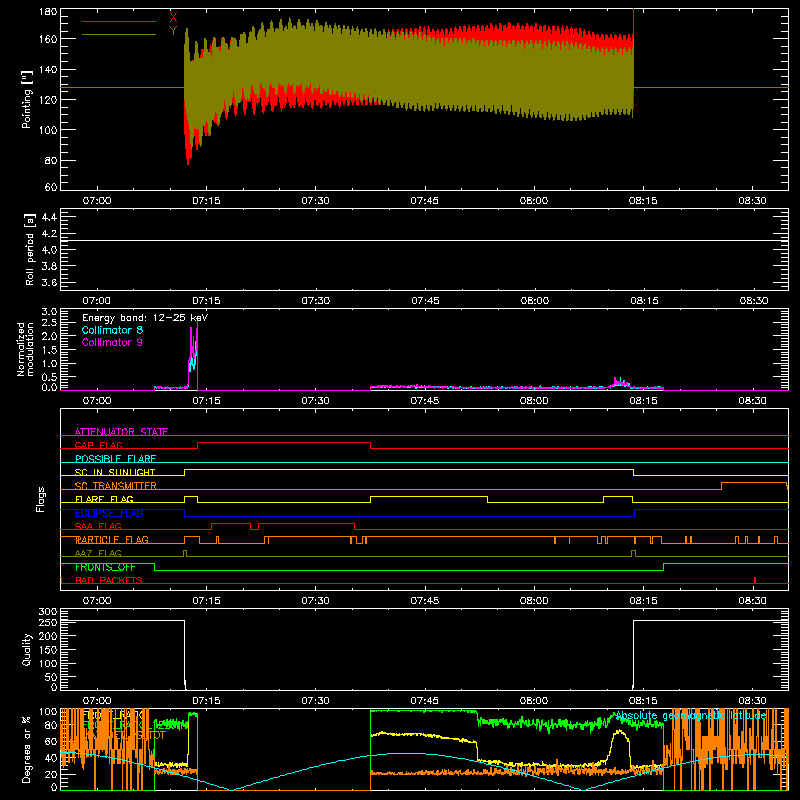Click the PARTICLE_FLAG label

tap(112, 539)
